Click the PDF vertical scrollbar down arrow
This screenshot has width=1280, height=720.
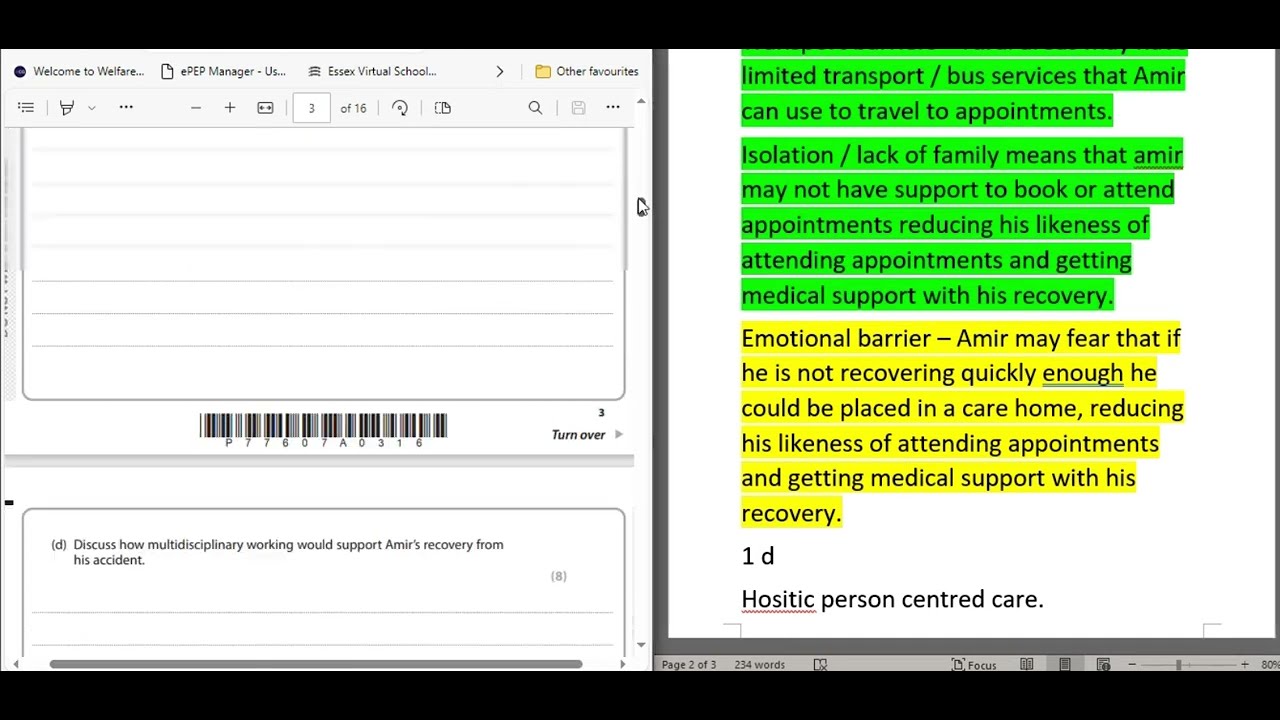point(641,646)
